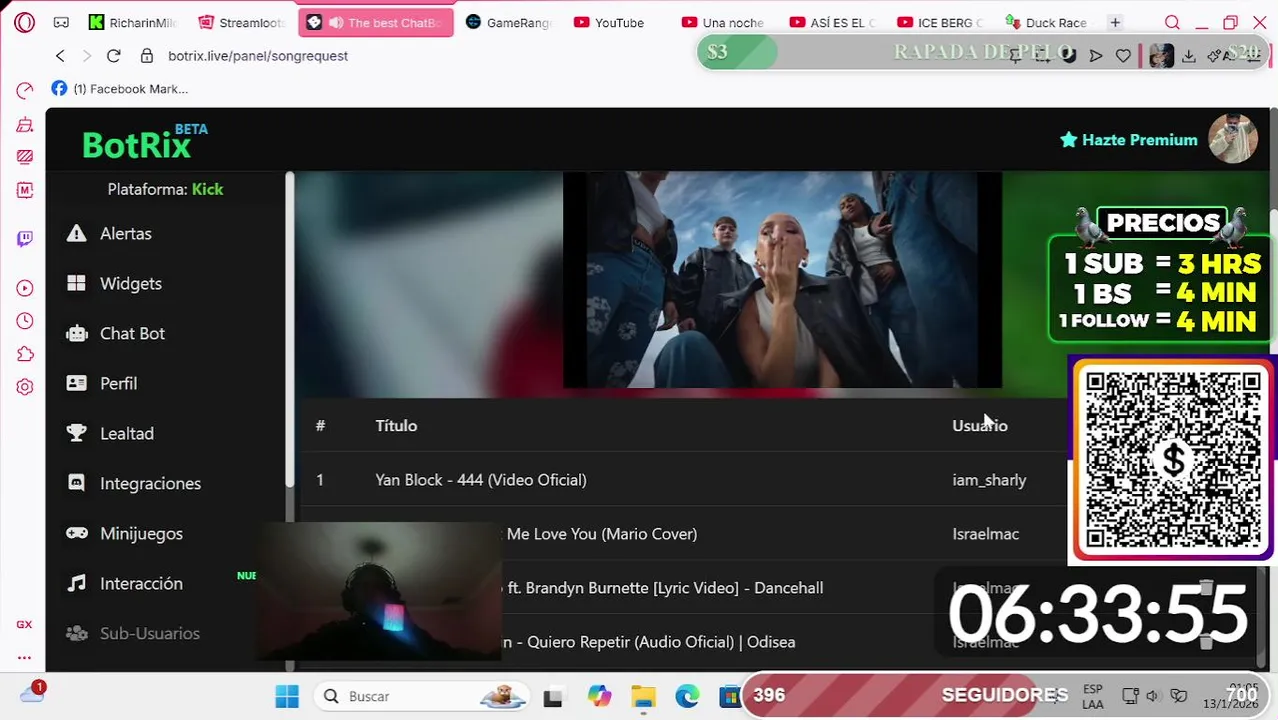The image size is (1278, 720).
Task: Open the Sub-Usuarios people icon
Action: coord(76,633)
